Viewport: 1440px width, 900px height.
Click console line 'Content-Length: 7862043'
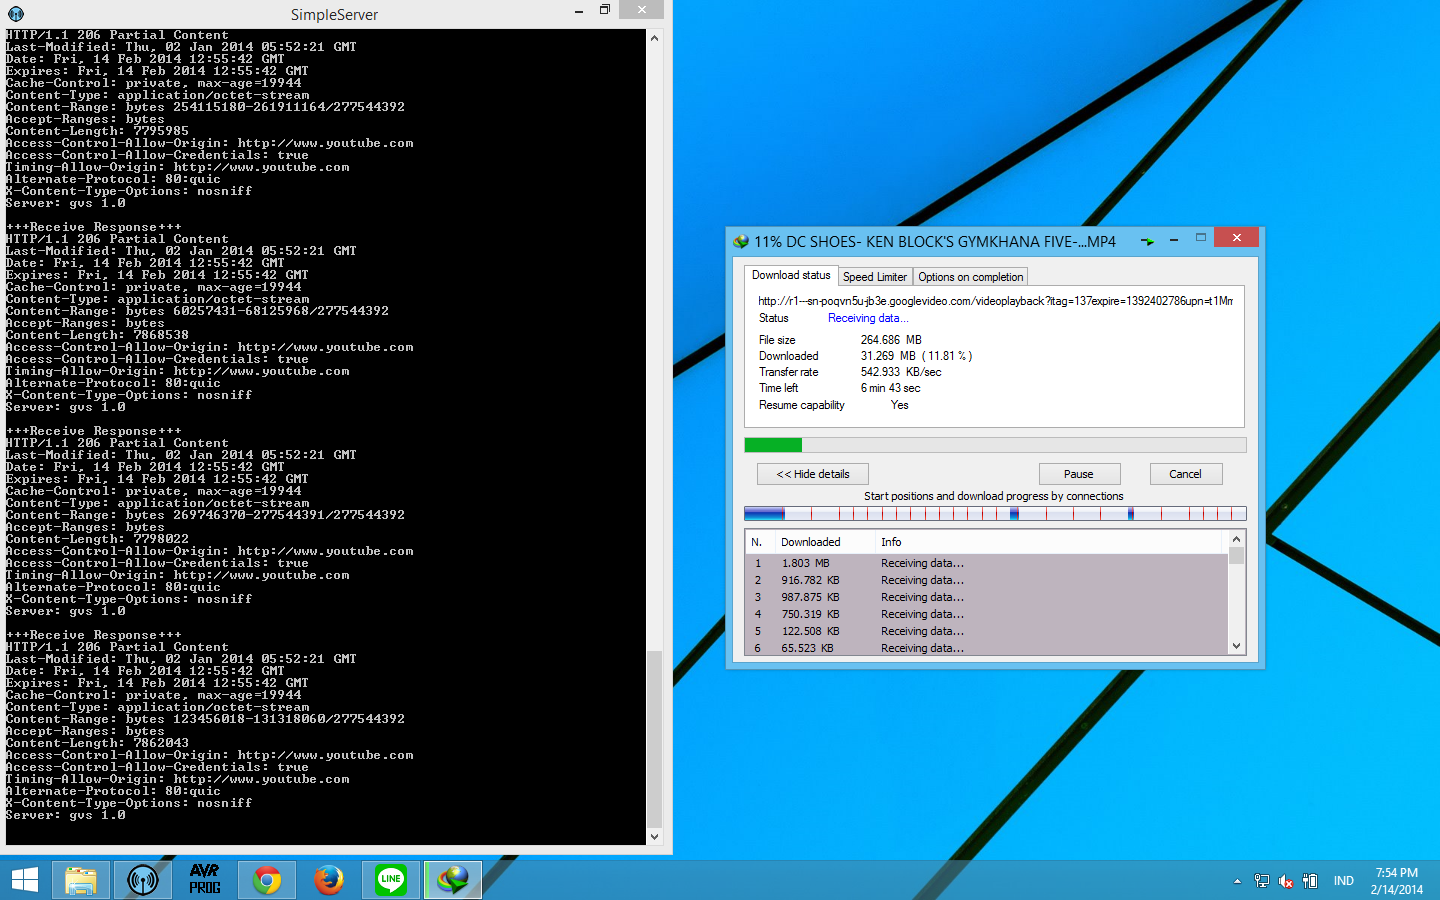click(x=97, y=743)
